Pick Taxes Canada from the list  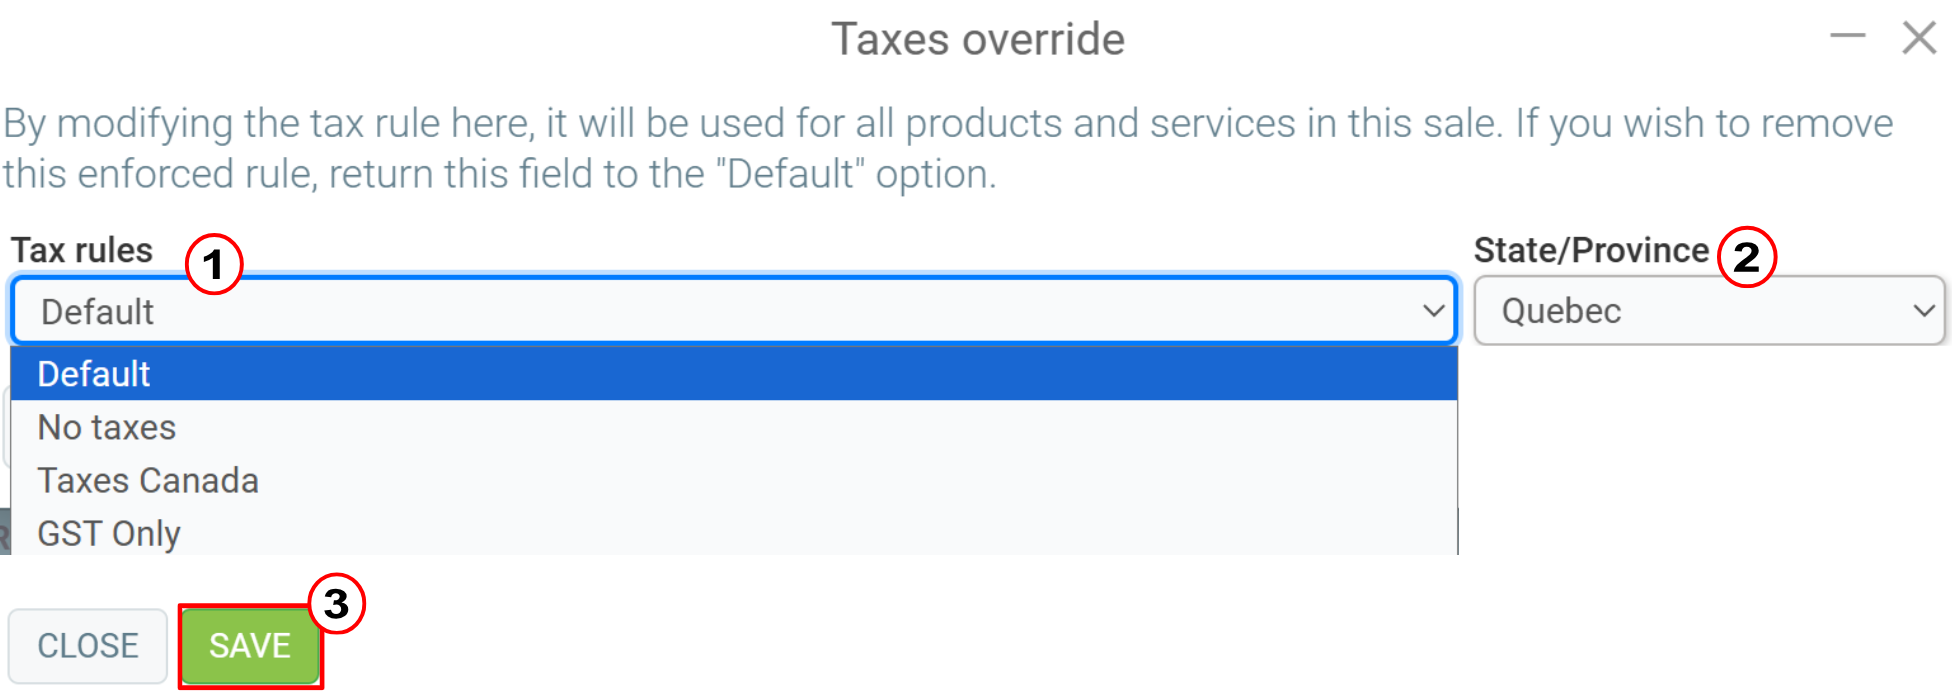[734, 480]
